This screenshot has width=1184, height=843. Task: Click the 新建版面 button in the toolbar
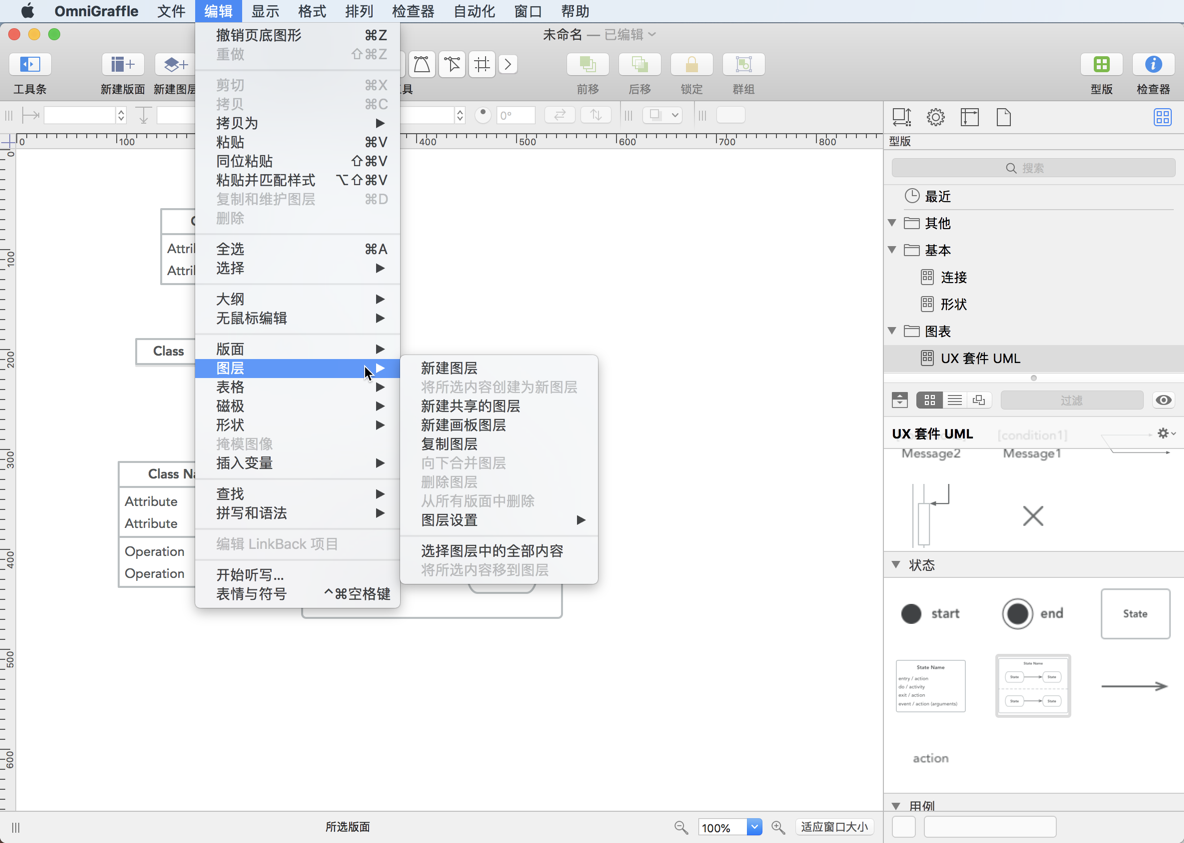[x=121, y=63]
